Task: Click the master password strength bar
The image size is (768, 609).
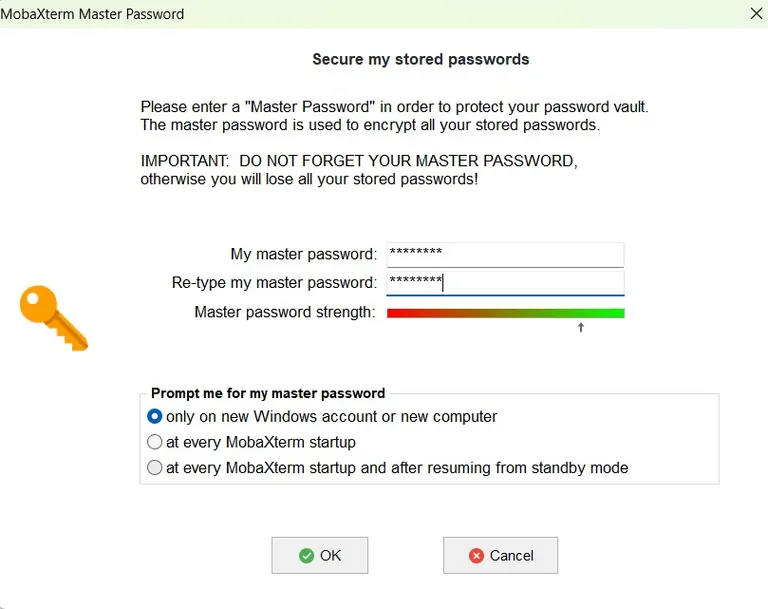Action: click(x=505, y=313)
